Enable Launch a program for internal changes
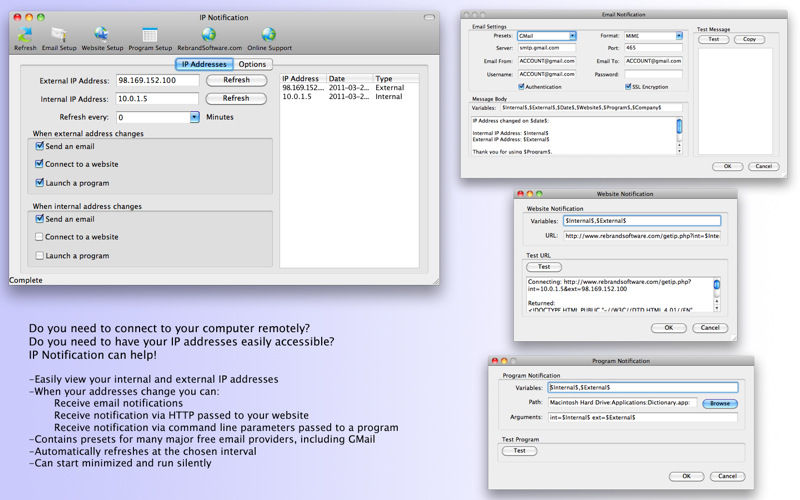 (39, 255)
